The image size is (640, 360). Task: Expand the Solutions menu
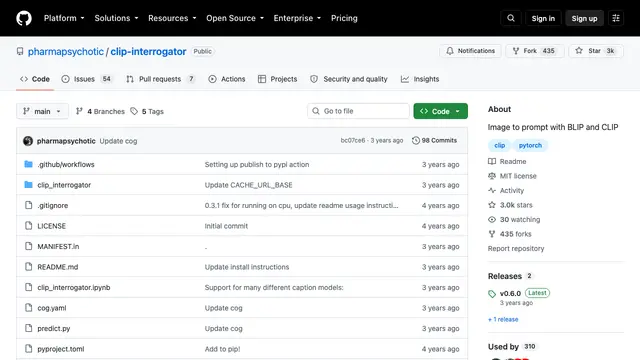(x=116, y=18)
